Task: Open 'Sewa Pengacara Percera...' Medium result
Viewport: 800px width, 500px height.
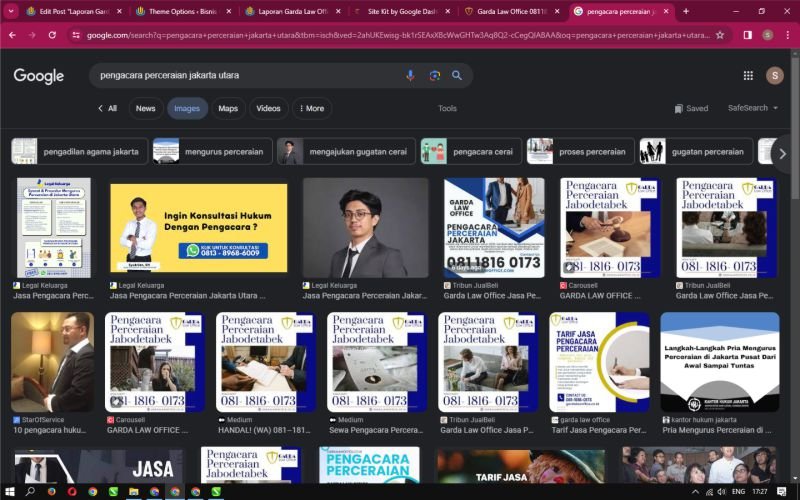Action: (376, 430)
